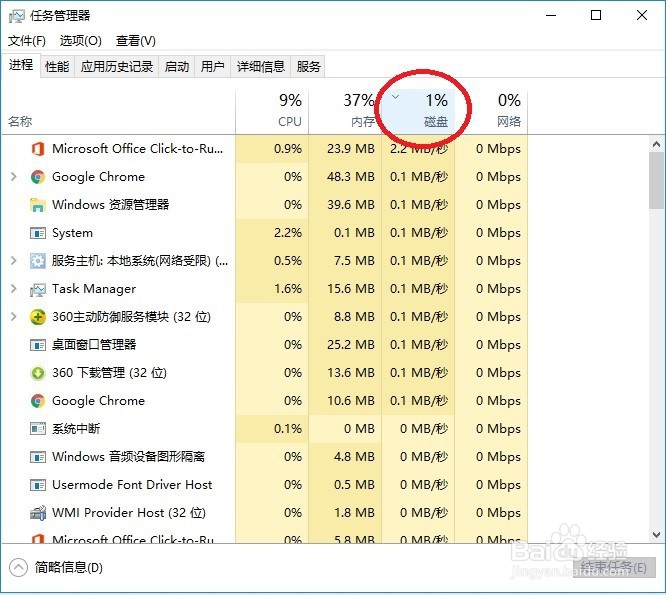Select the System process name
666x595 pixels.
(x=72, y=233)
